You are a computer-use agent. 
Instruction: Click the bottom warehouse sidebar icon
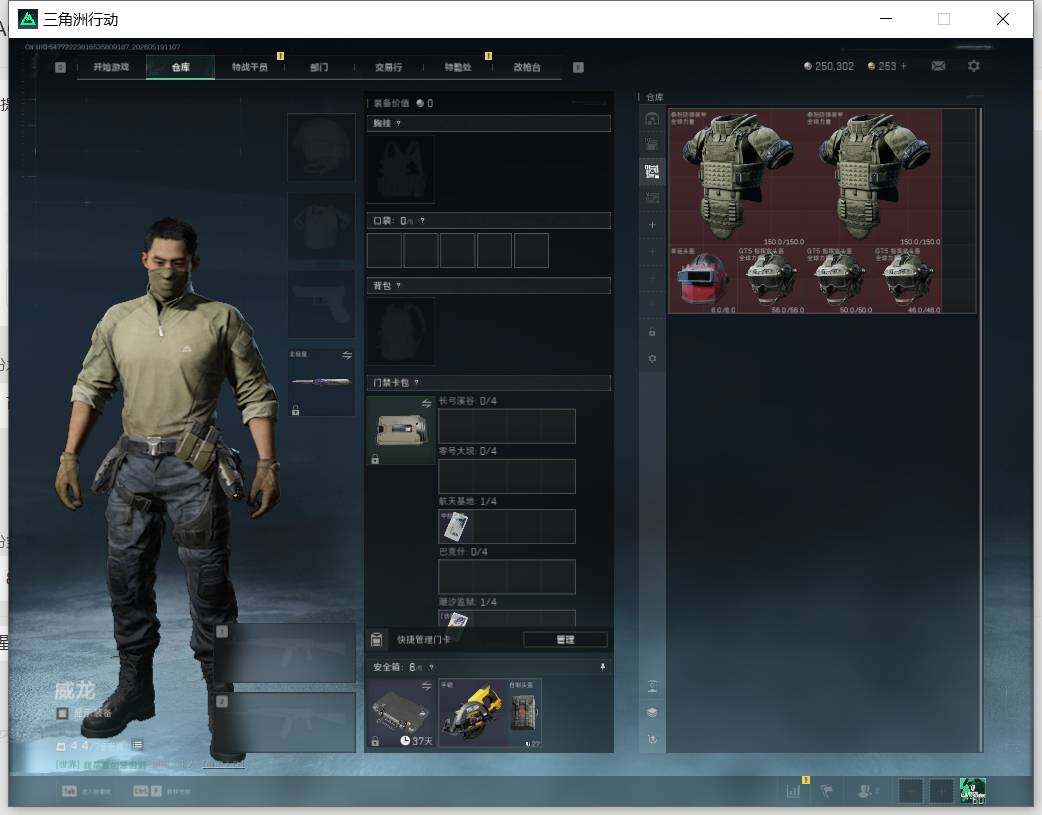coord(652,739)
